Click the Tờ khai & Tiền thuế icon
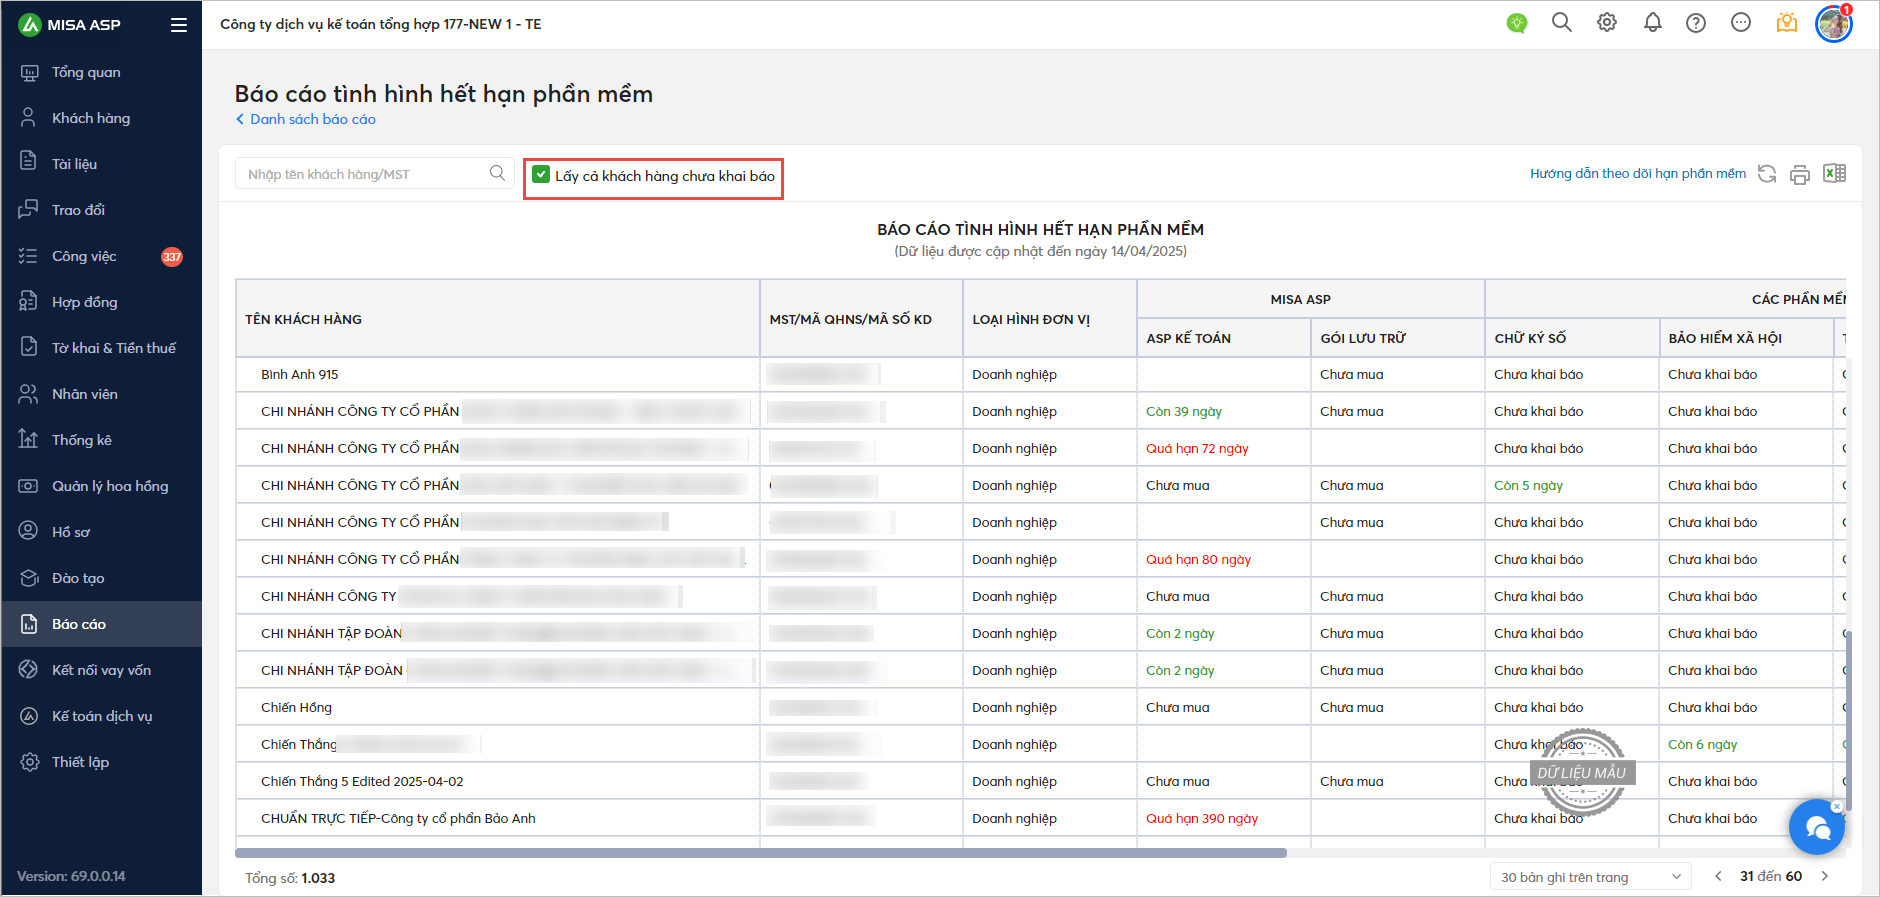 pyautogui.click(x=29, y=347)
